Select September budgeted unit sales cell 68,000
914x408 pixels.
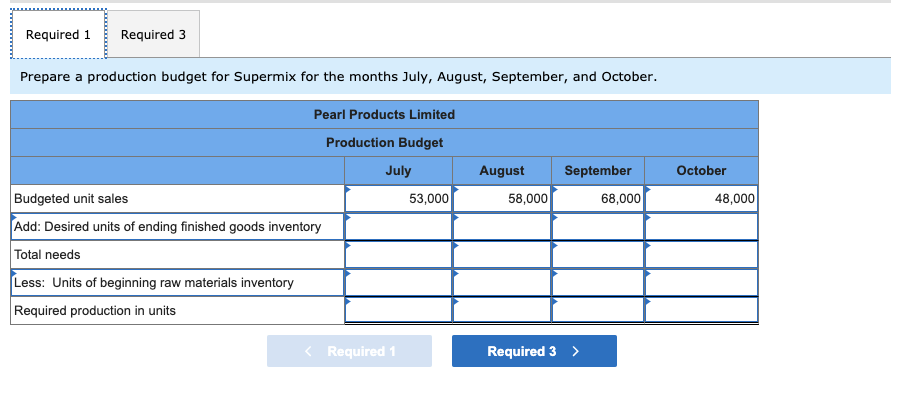click(x=598, y=199)
